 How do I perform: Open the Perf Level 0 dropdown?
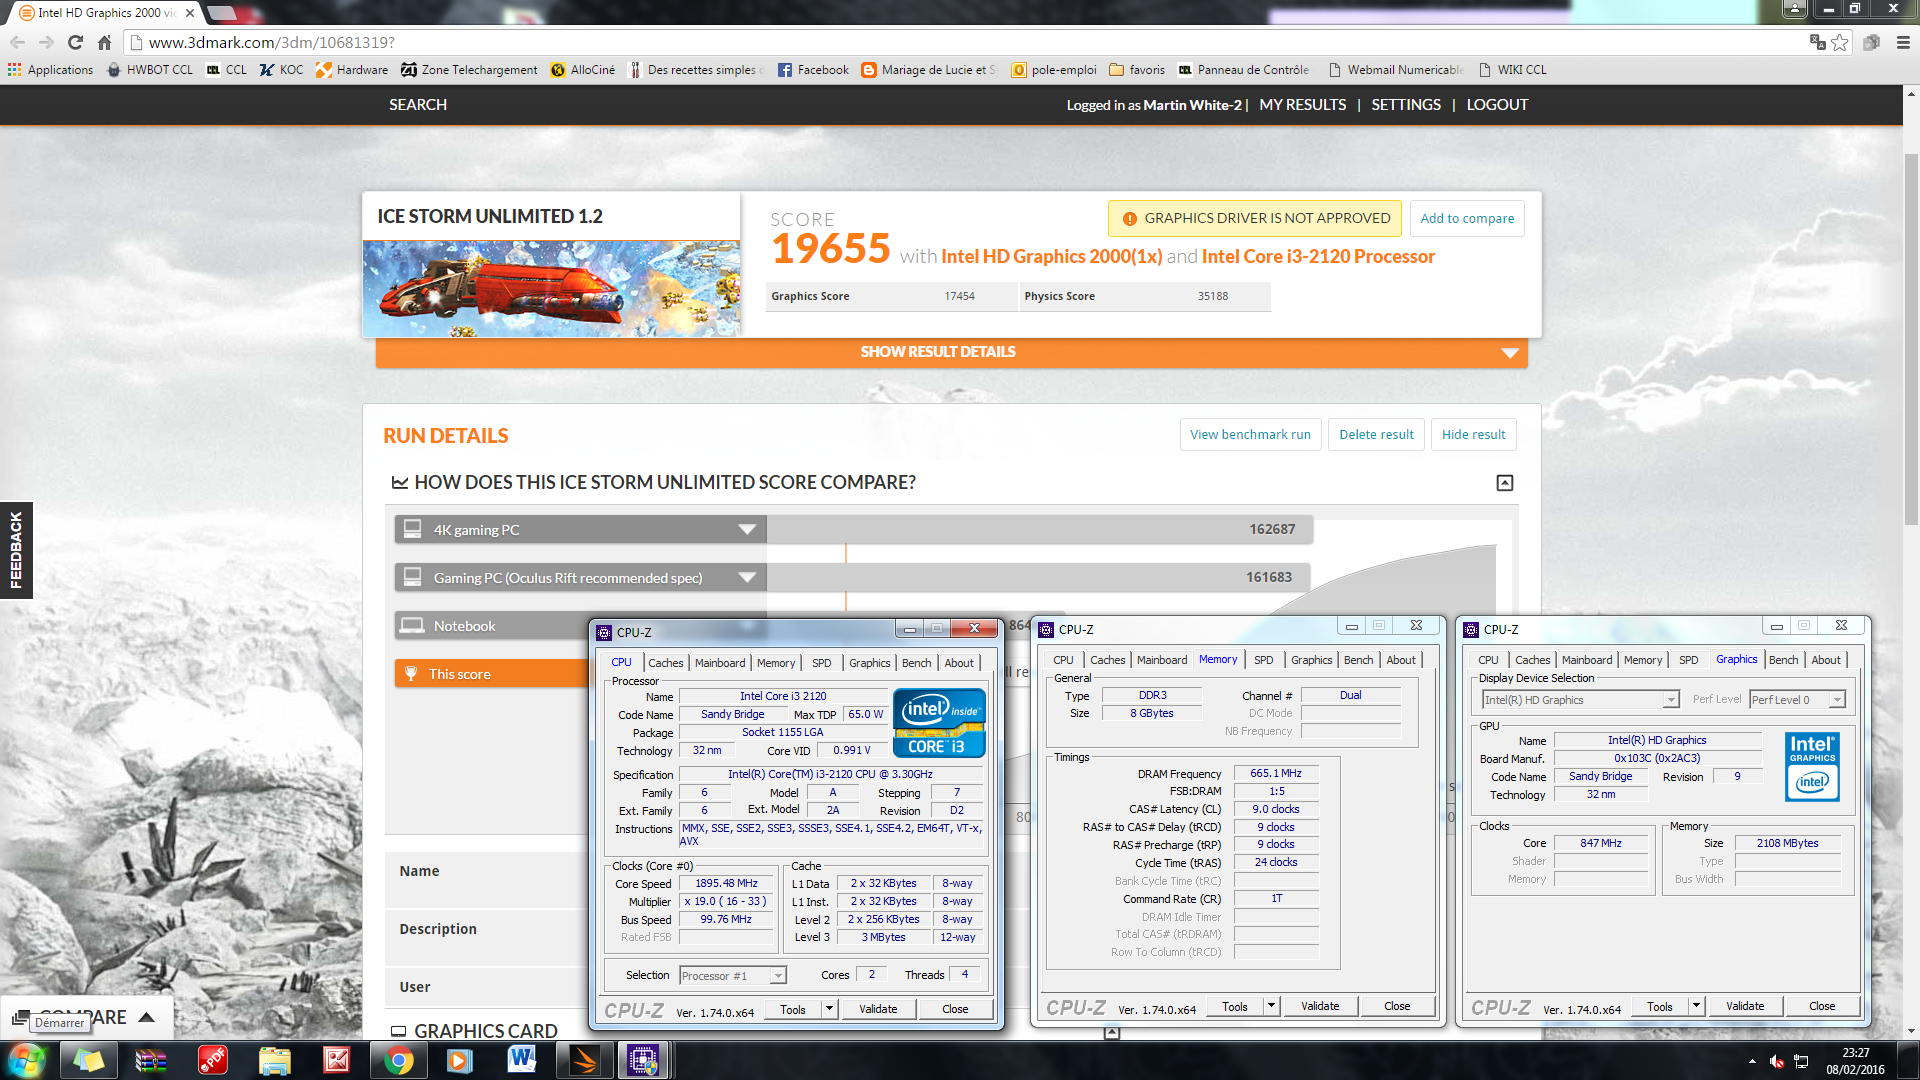point(1797,700)
